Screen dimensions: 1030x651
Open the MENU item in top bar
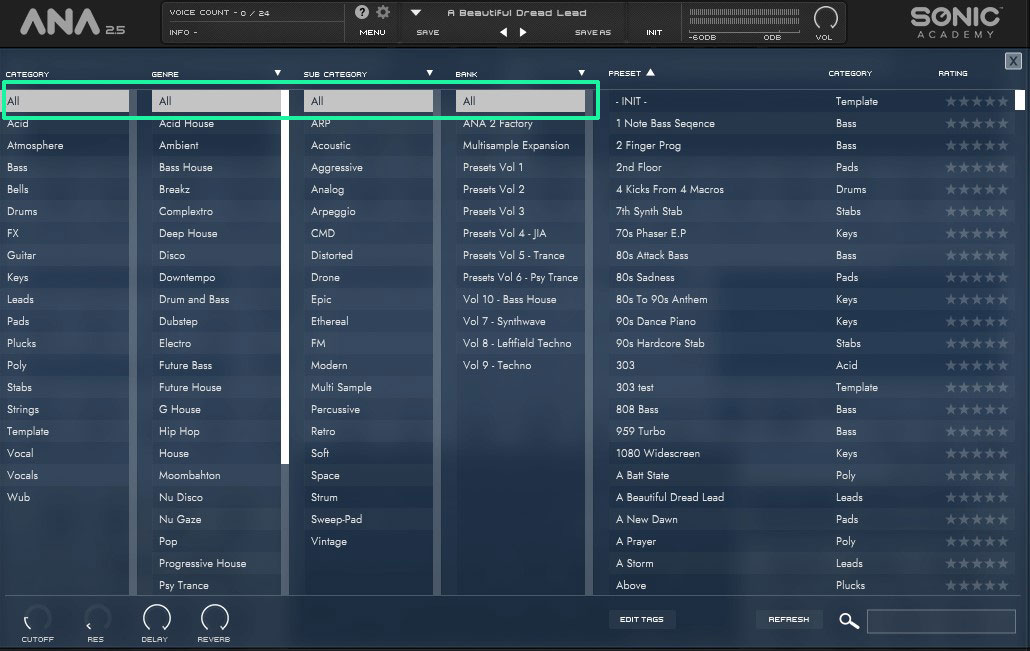(x=372, y=33)
